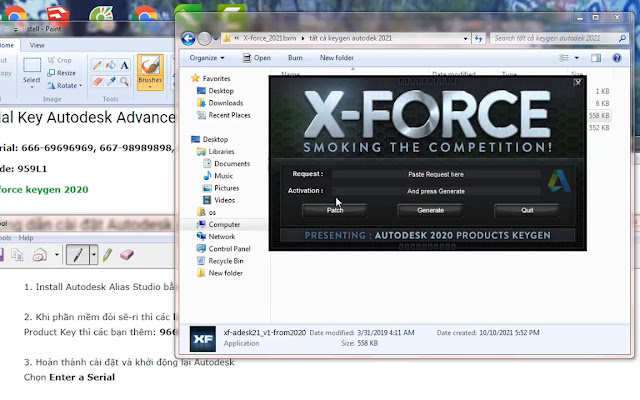Select the Color picker tool in Paint
Image resolution: width=640 pixels, height=400 pixels.
(111, 81)
